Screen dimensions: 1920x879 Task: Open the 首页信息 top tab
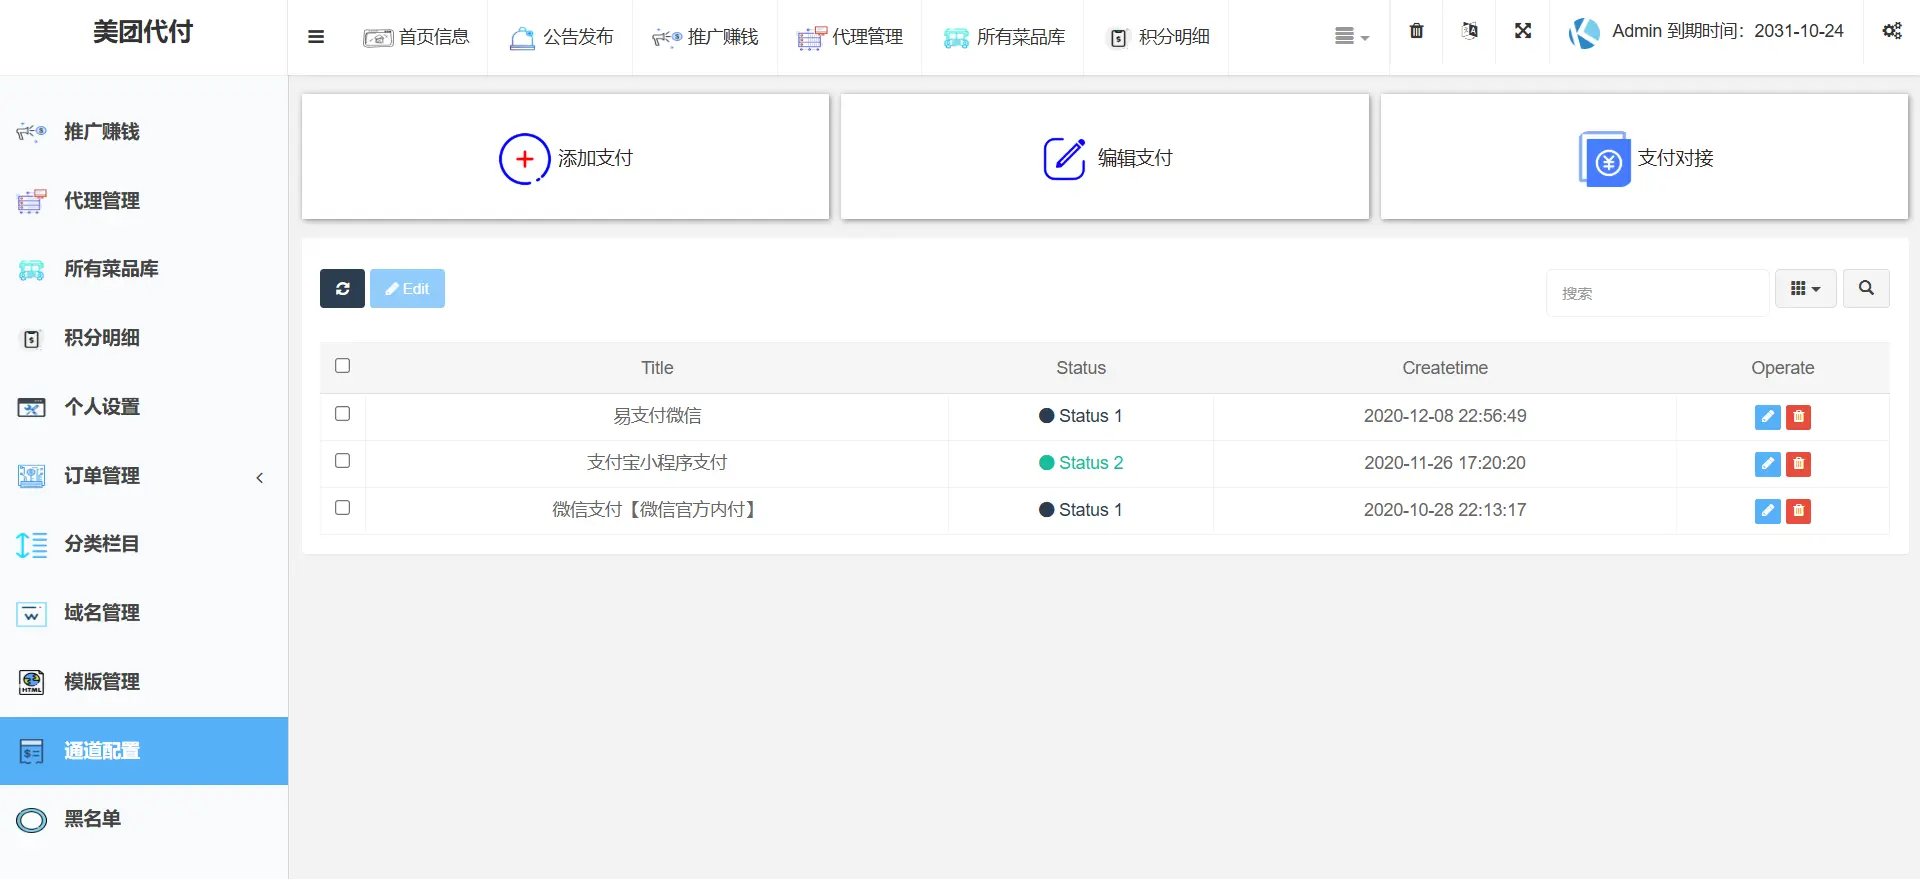point(416,37)
